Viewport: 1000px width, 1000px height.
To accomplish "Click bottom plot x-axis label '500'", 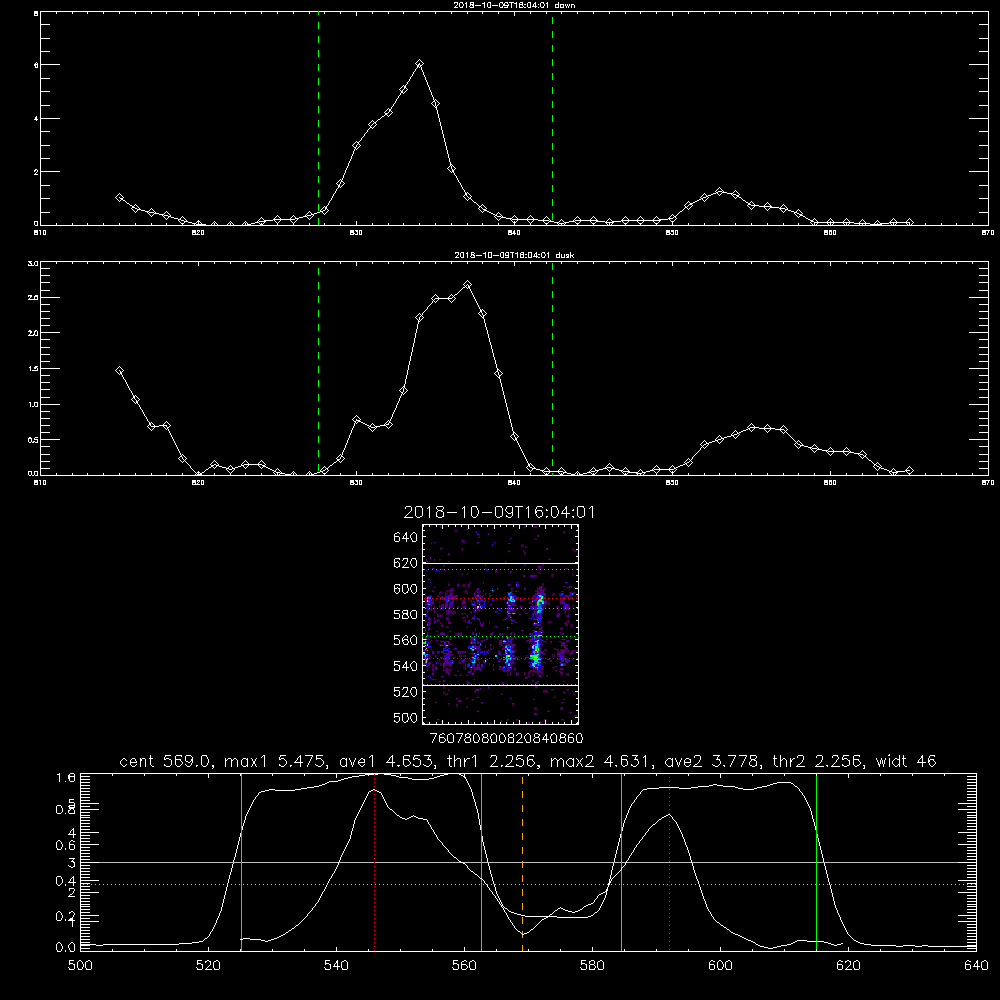I will click(80, 966).
